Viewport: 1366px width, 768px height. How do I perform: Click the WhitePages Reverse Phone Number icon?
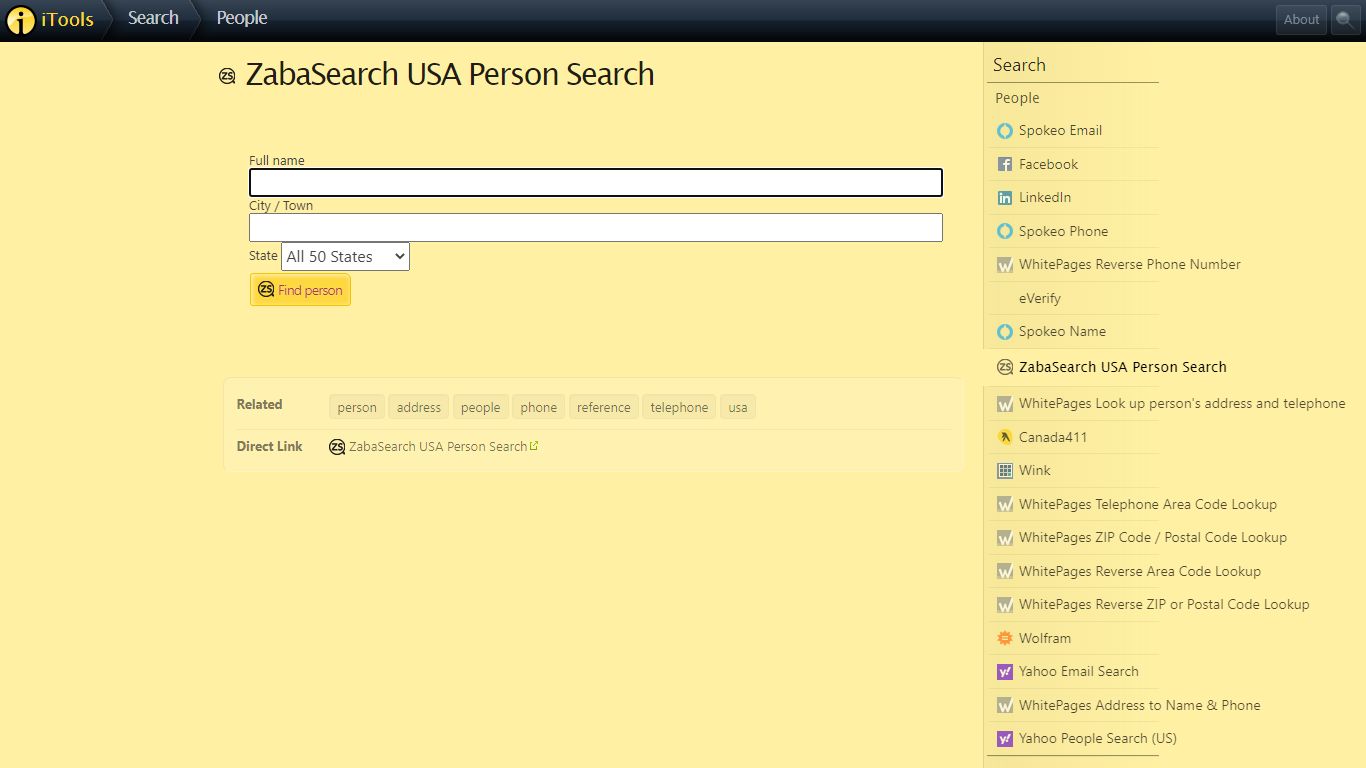1005,265
